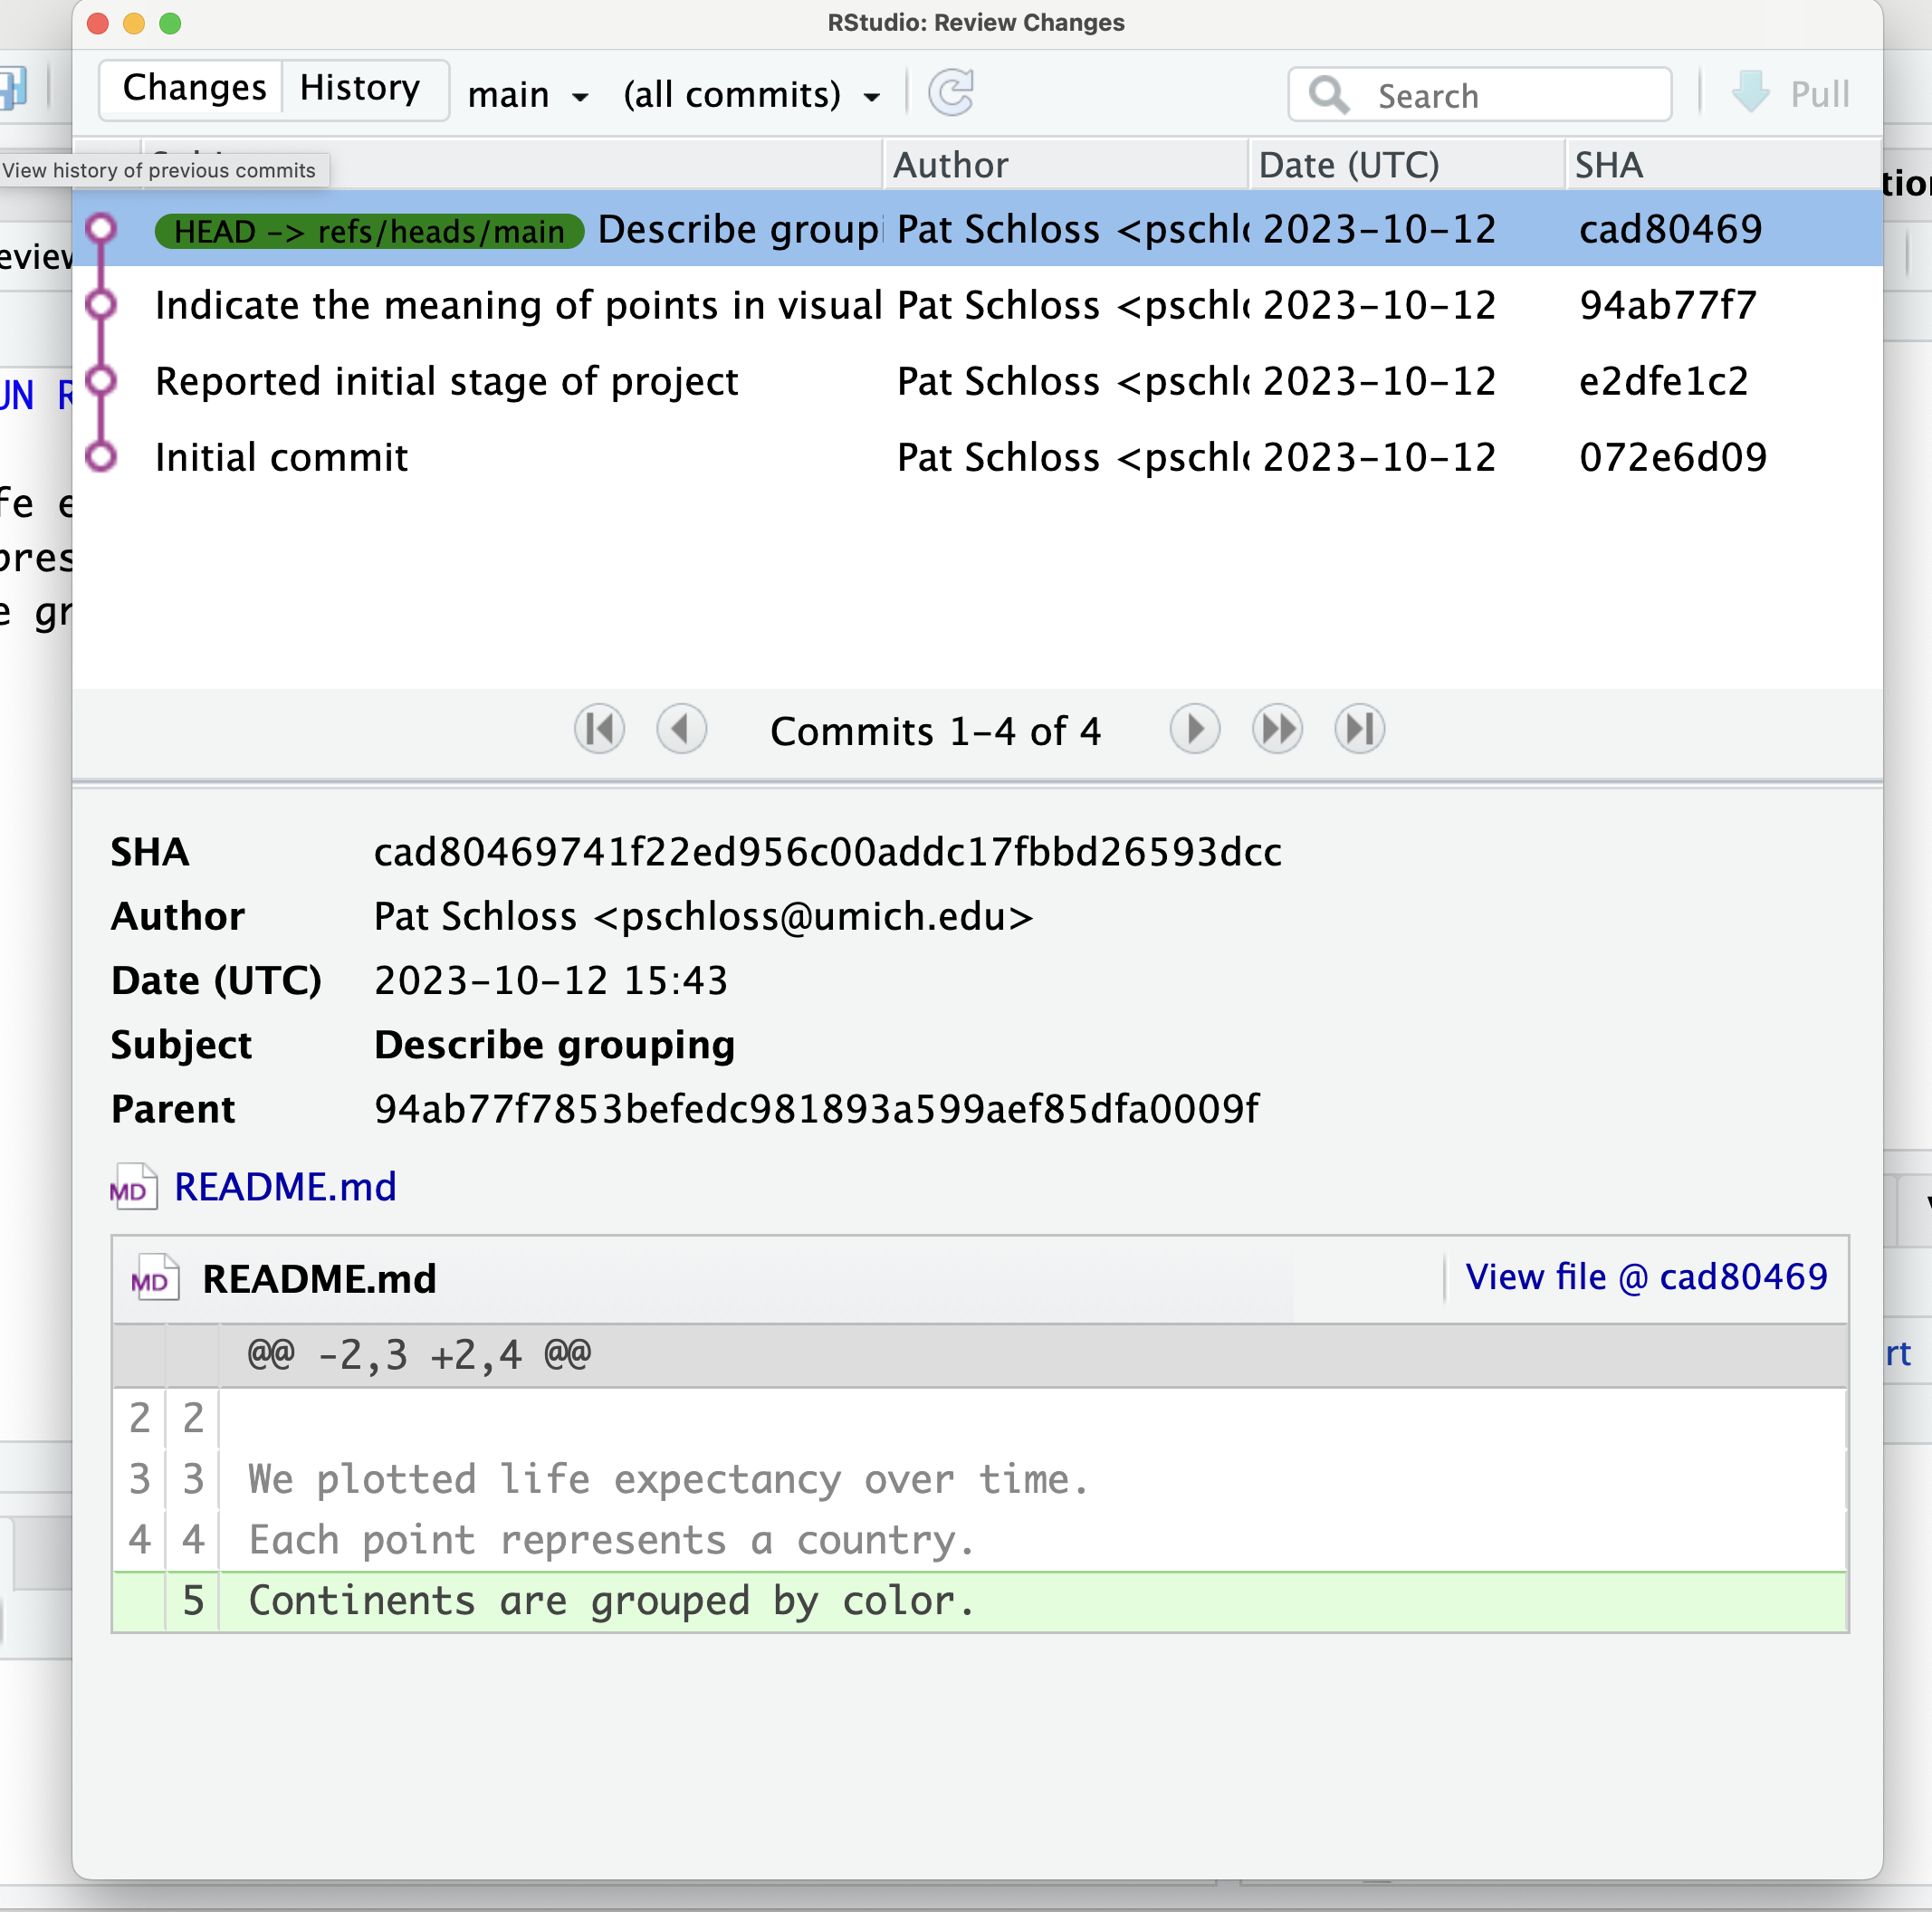Select commit 'Reported initial stage of project'
This screenshot has width=1932, height=1912.
pyautogui.click(x=978, y=381)
